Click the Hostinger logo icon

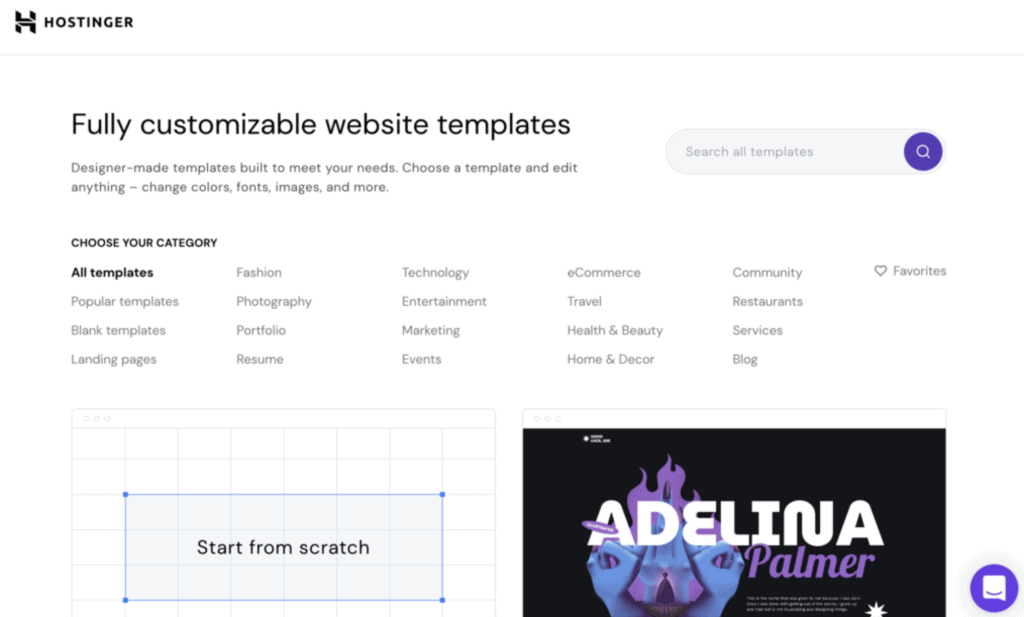pyautogui.click(x=25, y=22)
